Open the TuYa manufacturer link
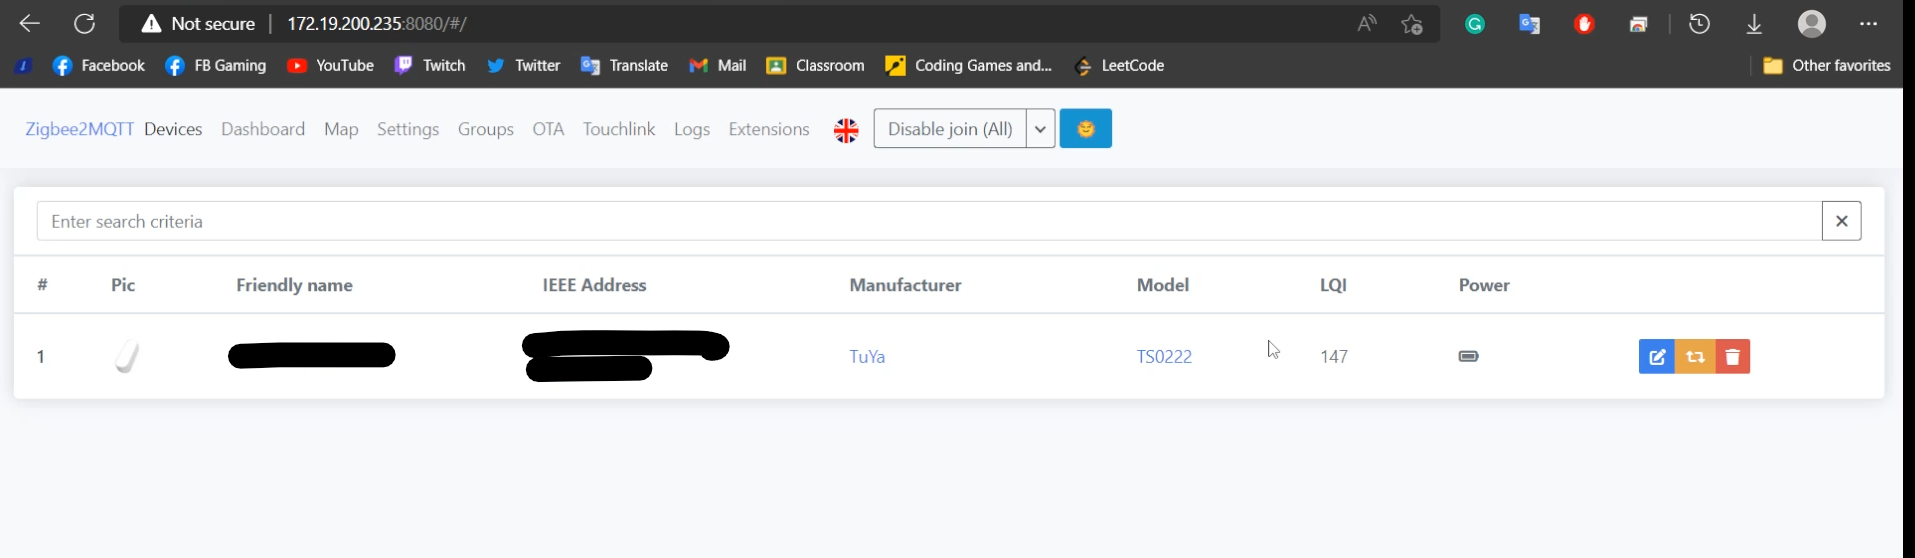 (867, 357)
